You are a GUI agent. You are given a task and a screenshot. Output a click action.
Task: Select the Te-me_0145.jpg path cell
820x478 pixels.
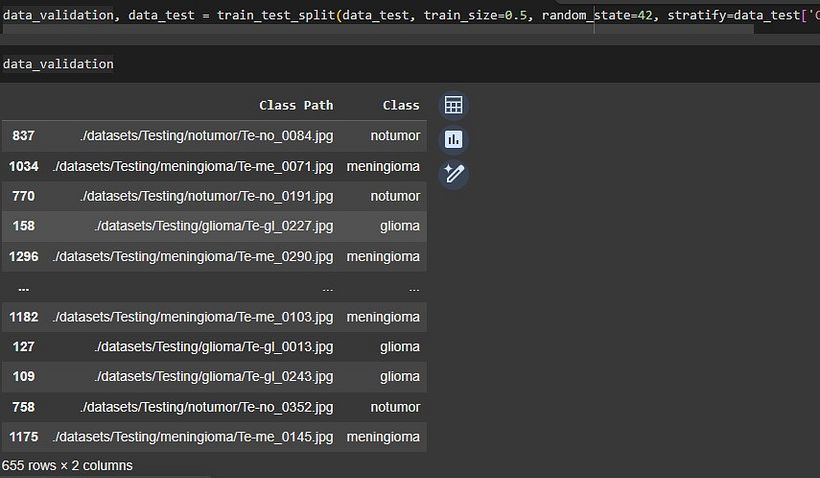(x=193, y=437)
